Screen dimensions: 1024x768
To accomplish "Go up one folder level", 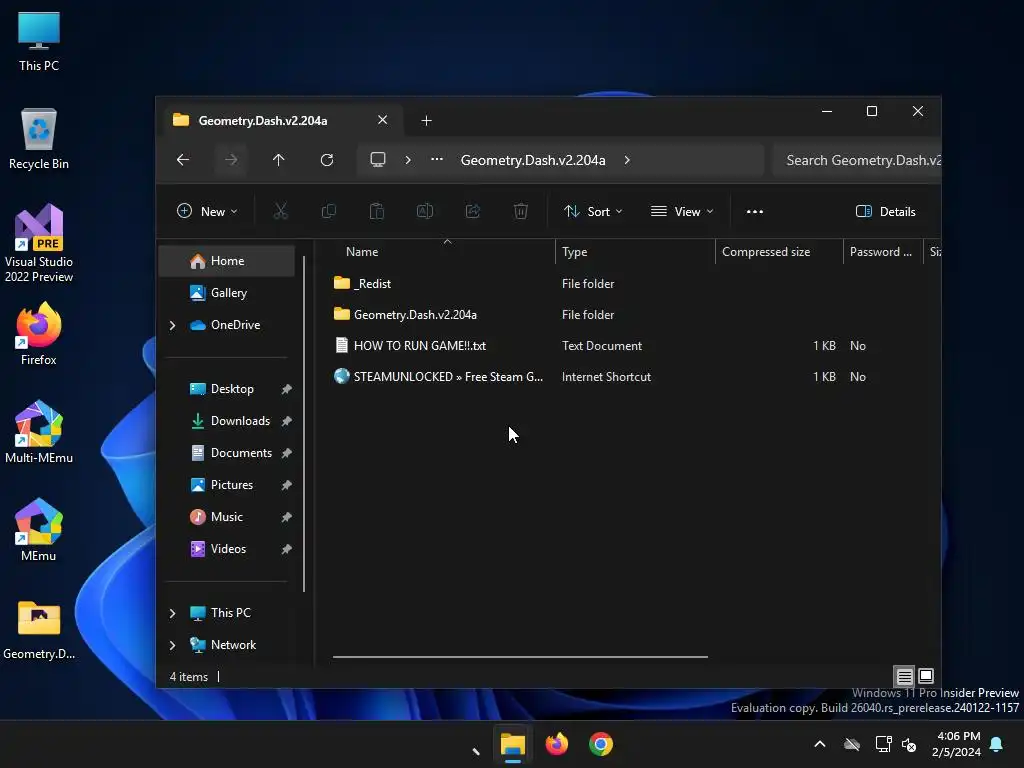I will point(279,160).
